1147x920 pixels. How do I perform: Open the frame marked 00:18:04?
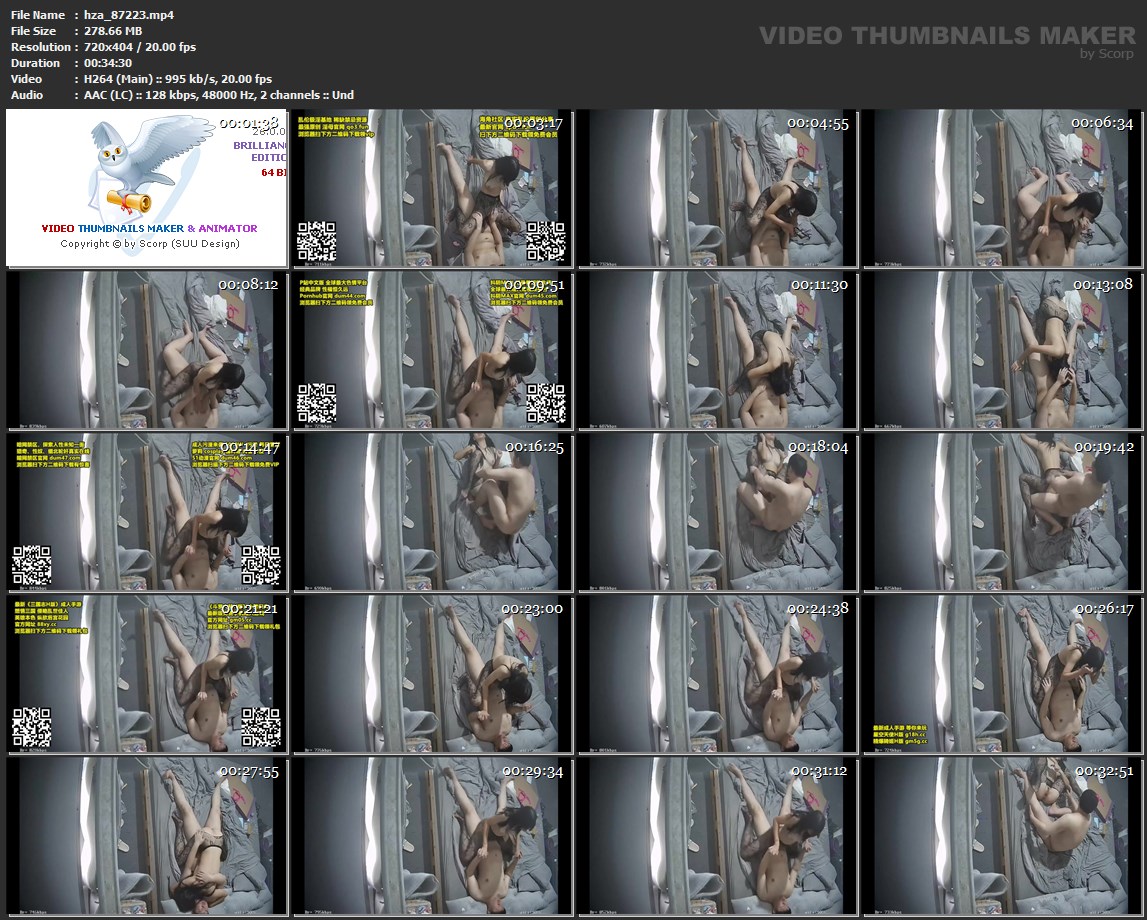(717, 512)
